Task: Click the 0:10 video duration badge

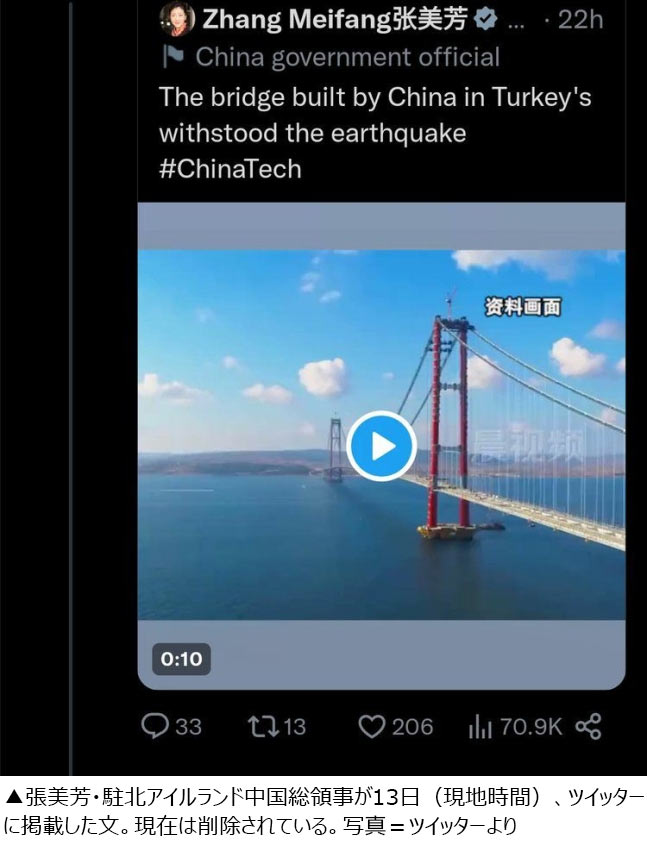Action: pyautogui.click(x=181, y=658)
